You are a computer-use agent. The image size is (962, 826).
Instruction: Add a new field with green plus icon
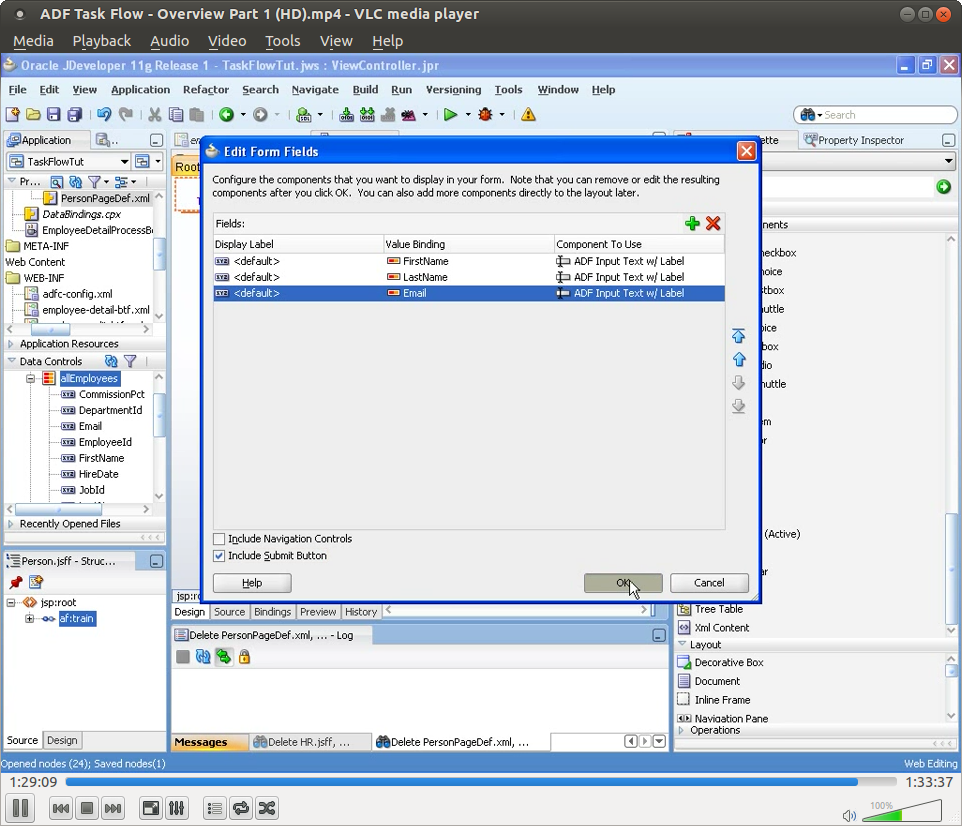[x=692, y=224]
